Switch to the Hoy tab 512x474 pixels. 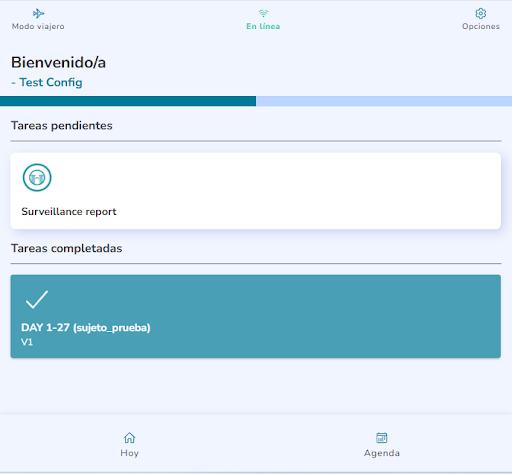(x=129, y=444)
